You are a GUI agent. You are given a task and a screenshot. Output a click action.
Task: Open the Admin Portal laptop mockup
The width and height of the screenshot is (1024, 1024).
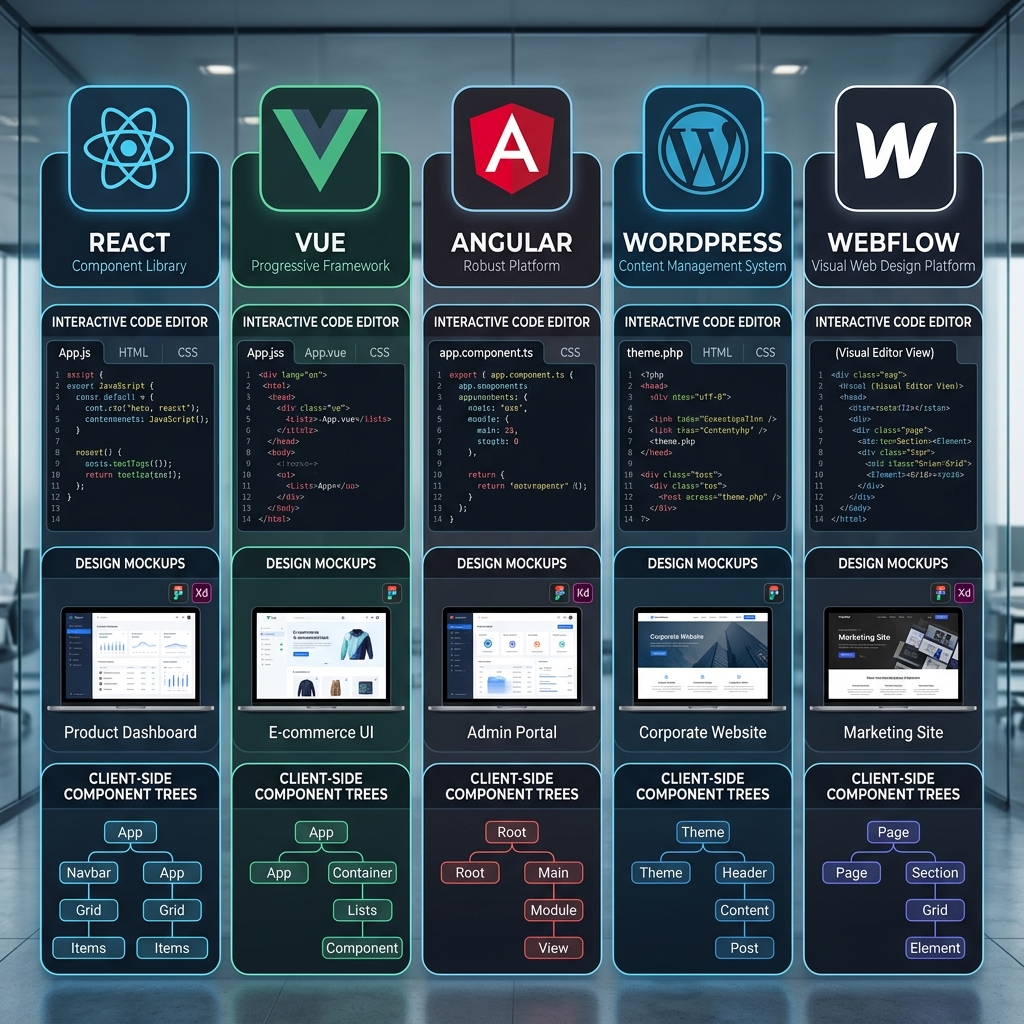[x=512, y=658]
